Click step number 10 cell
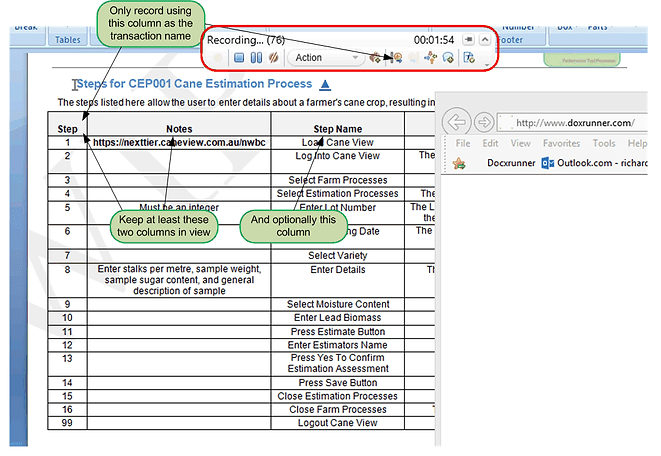The image size is (661, 456). tap(67, 318)
